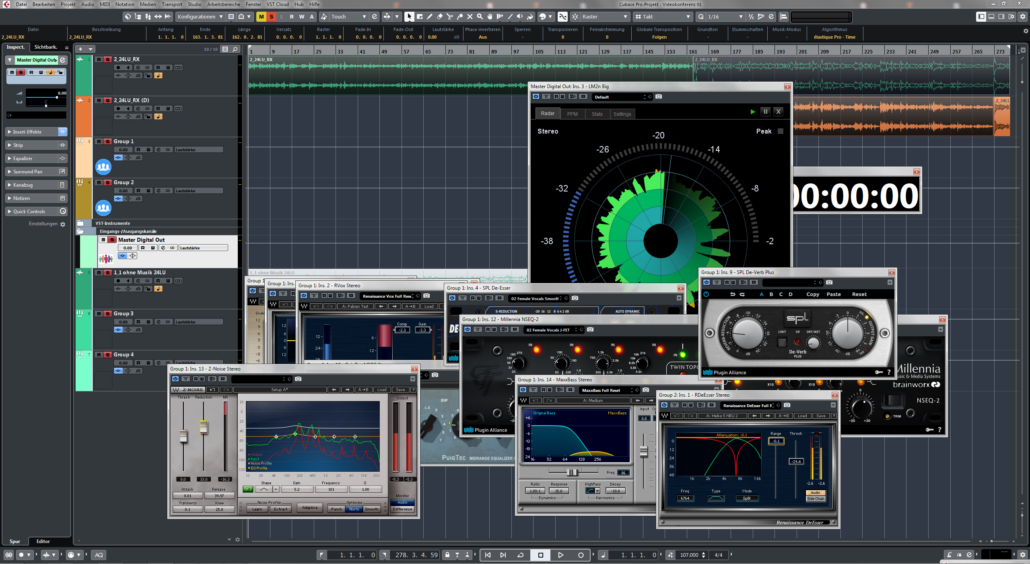Click Paste in SPL De-Verb Plus
Screen dimensions: 1030x564
pyautogui.click(x=834, y=294)
